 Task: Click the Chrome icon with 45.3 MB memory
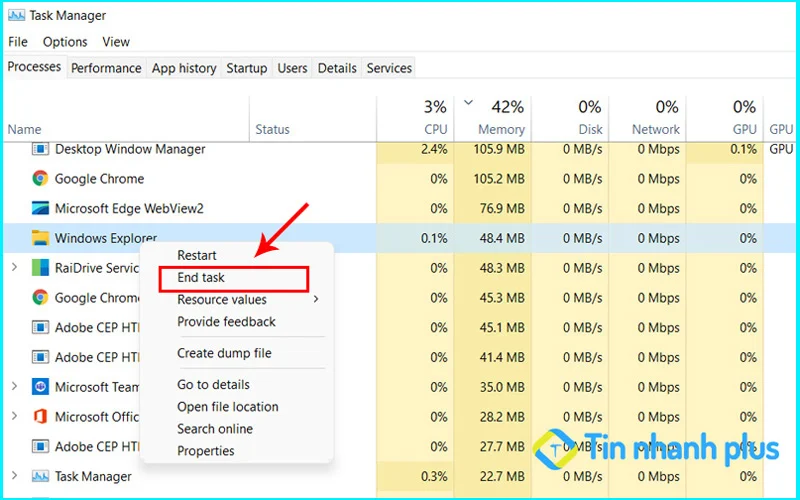click(40, 297)
